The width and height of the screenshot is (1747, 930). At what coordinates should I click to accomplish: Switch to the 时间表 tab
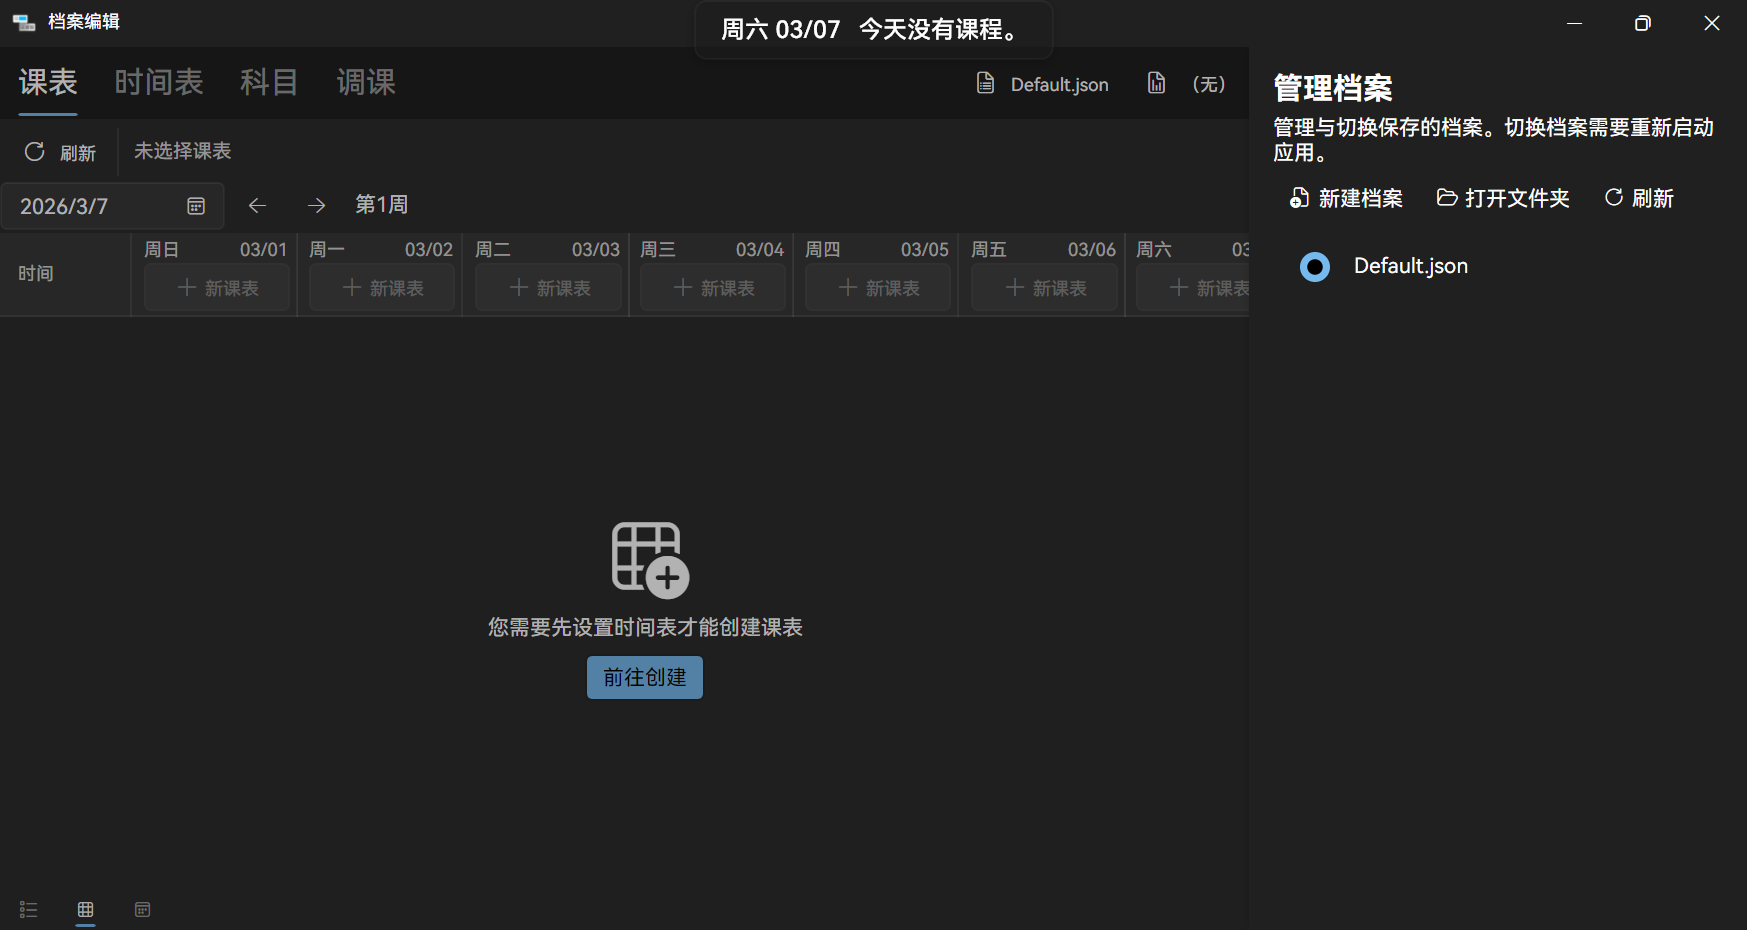[159, 82]
